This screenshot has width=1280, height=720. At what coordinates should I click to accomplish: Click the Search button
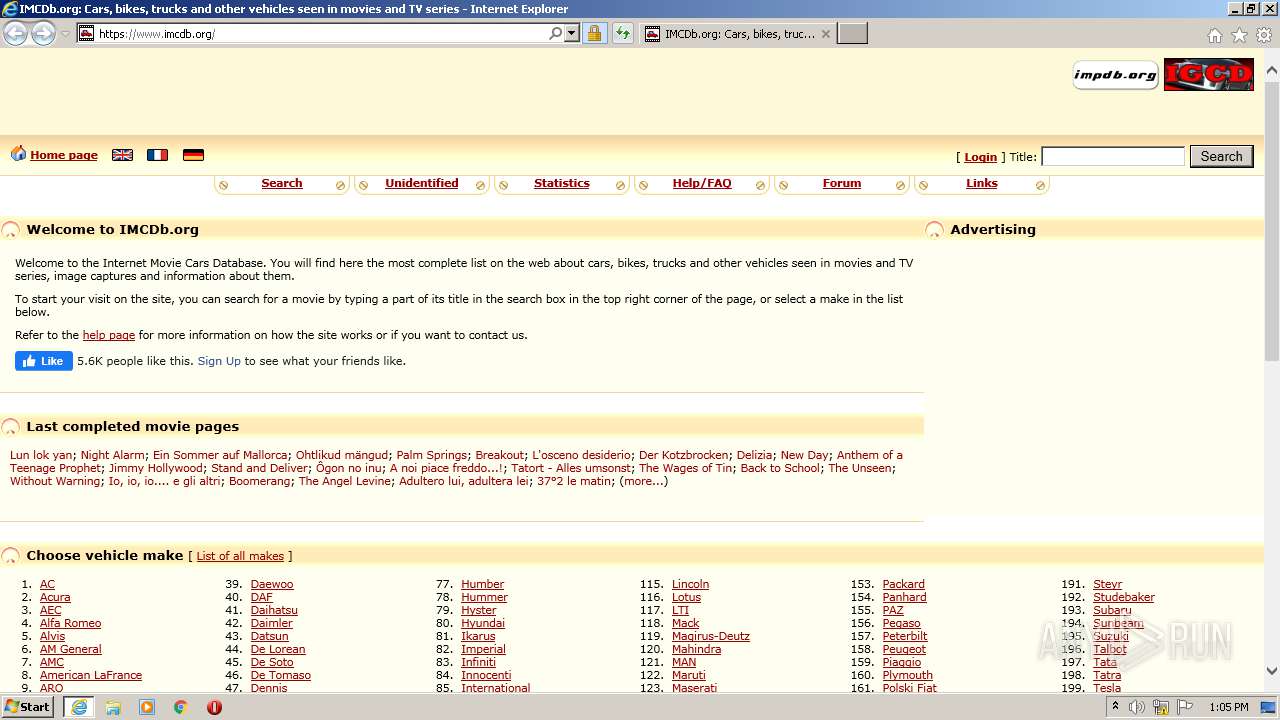tap(1221, 156)
